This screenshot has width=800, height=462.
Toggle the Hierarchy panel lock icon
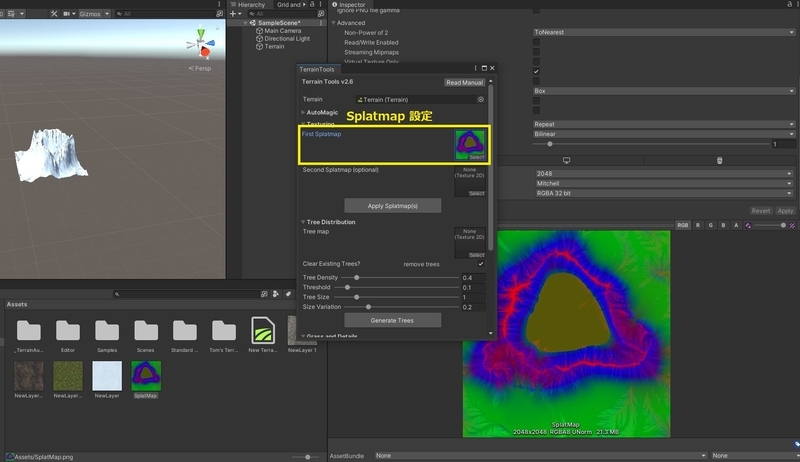[x=312, y=4]
